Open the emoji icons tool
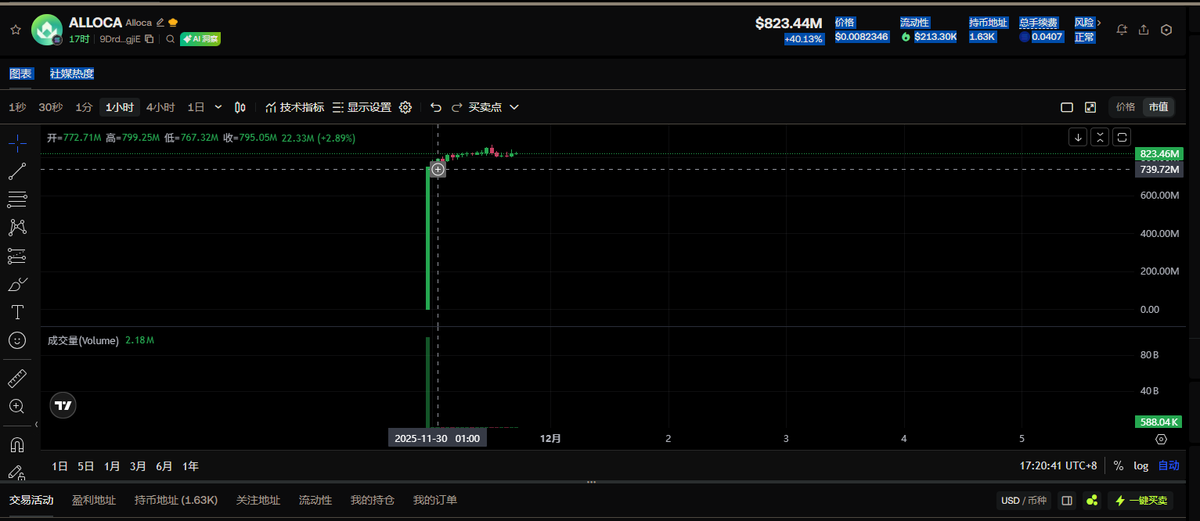 pyautogui.click(x=17, y=340)
